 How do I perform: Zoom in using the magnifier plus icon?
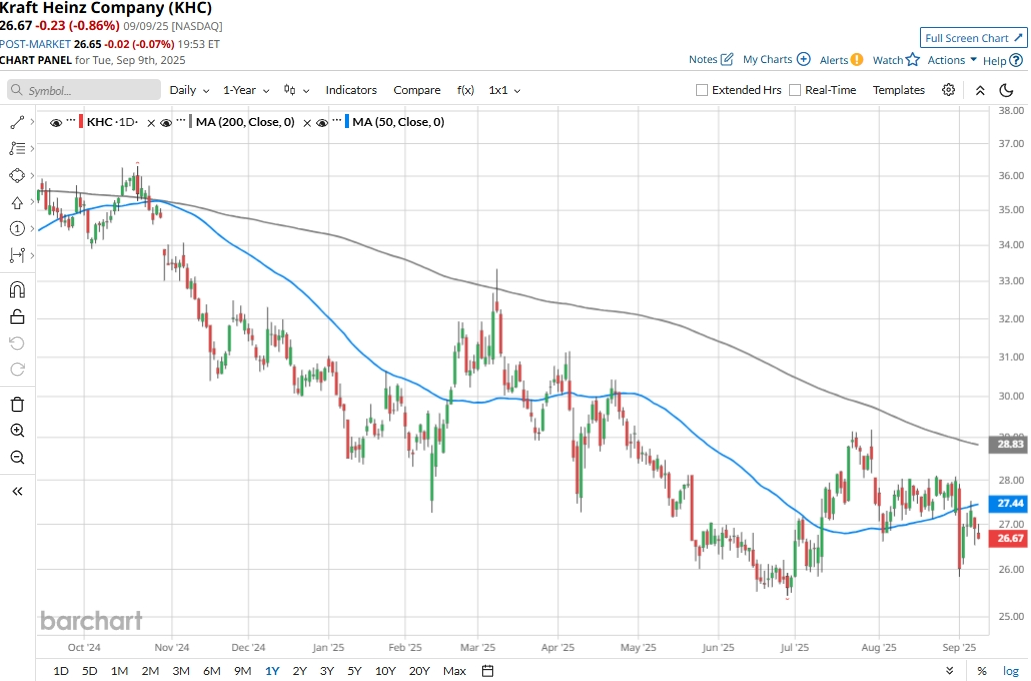tap(17, 431)
